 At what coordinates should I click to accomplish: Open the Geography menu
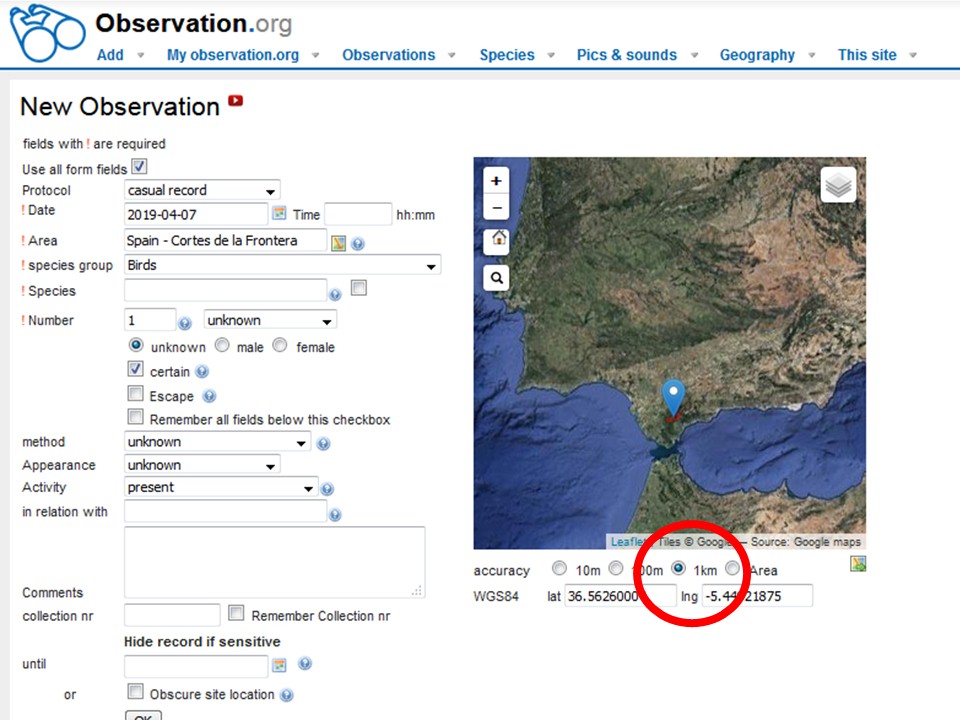(x=757, y=55)
